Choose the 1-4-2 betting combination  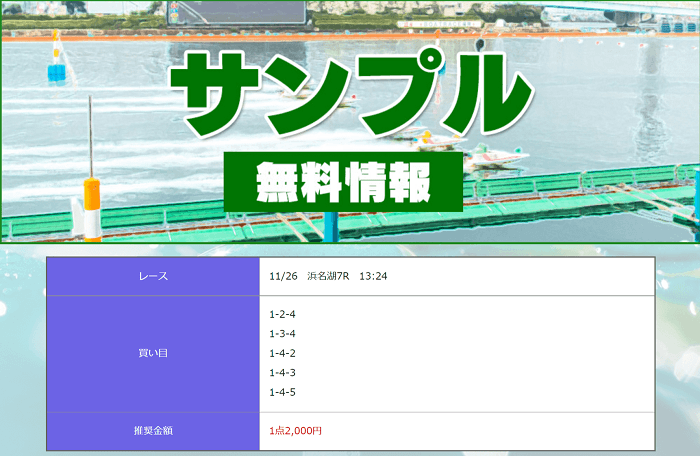tap(283, 353)
